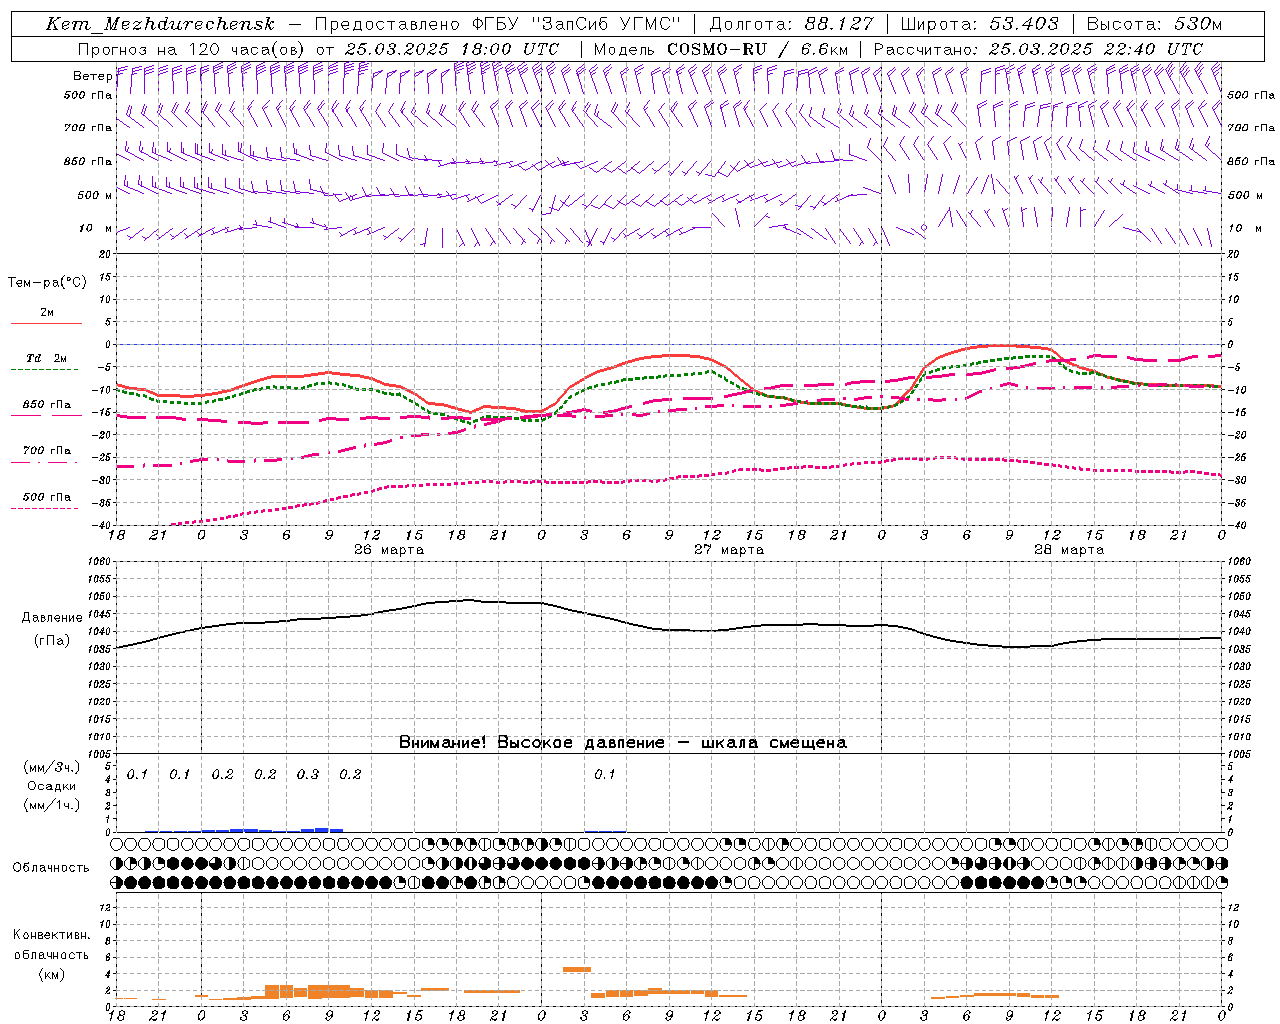Select the Давление pressure panel label
This screenshot has width=1280, height=1024.
pyautogui.click(x=52, y=618)
